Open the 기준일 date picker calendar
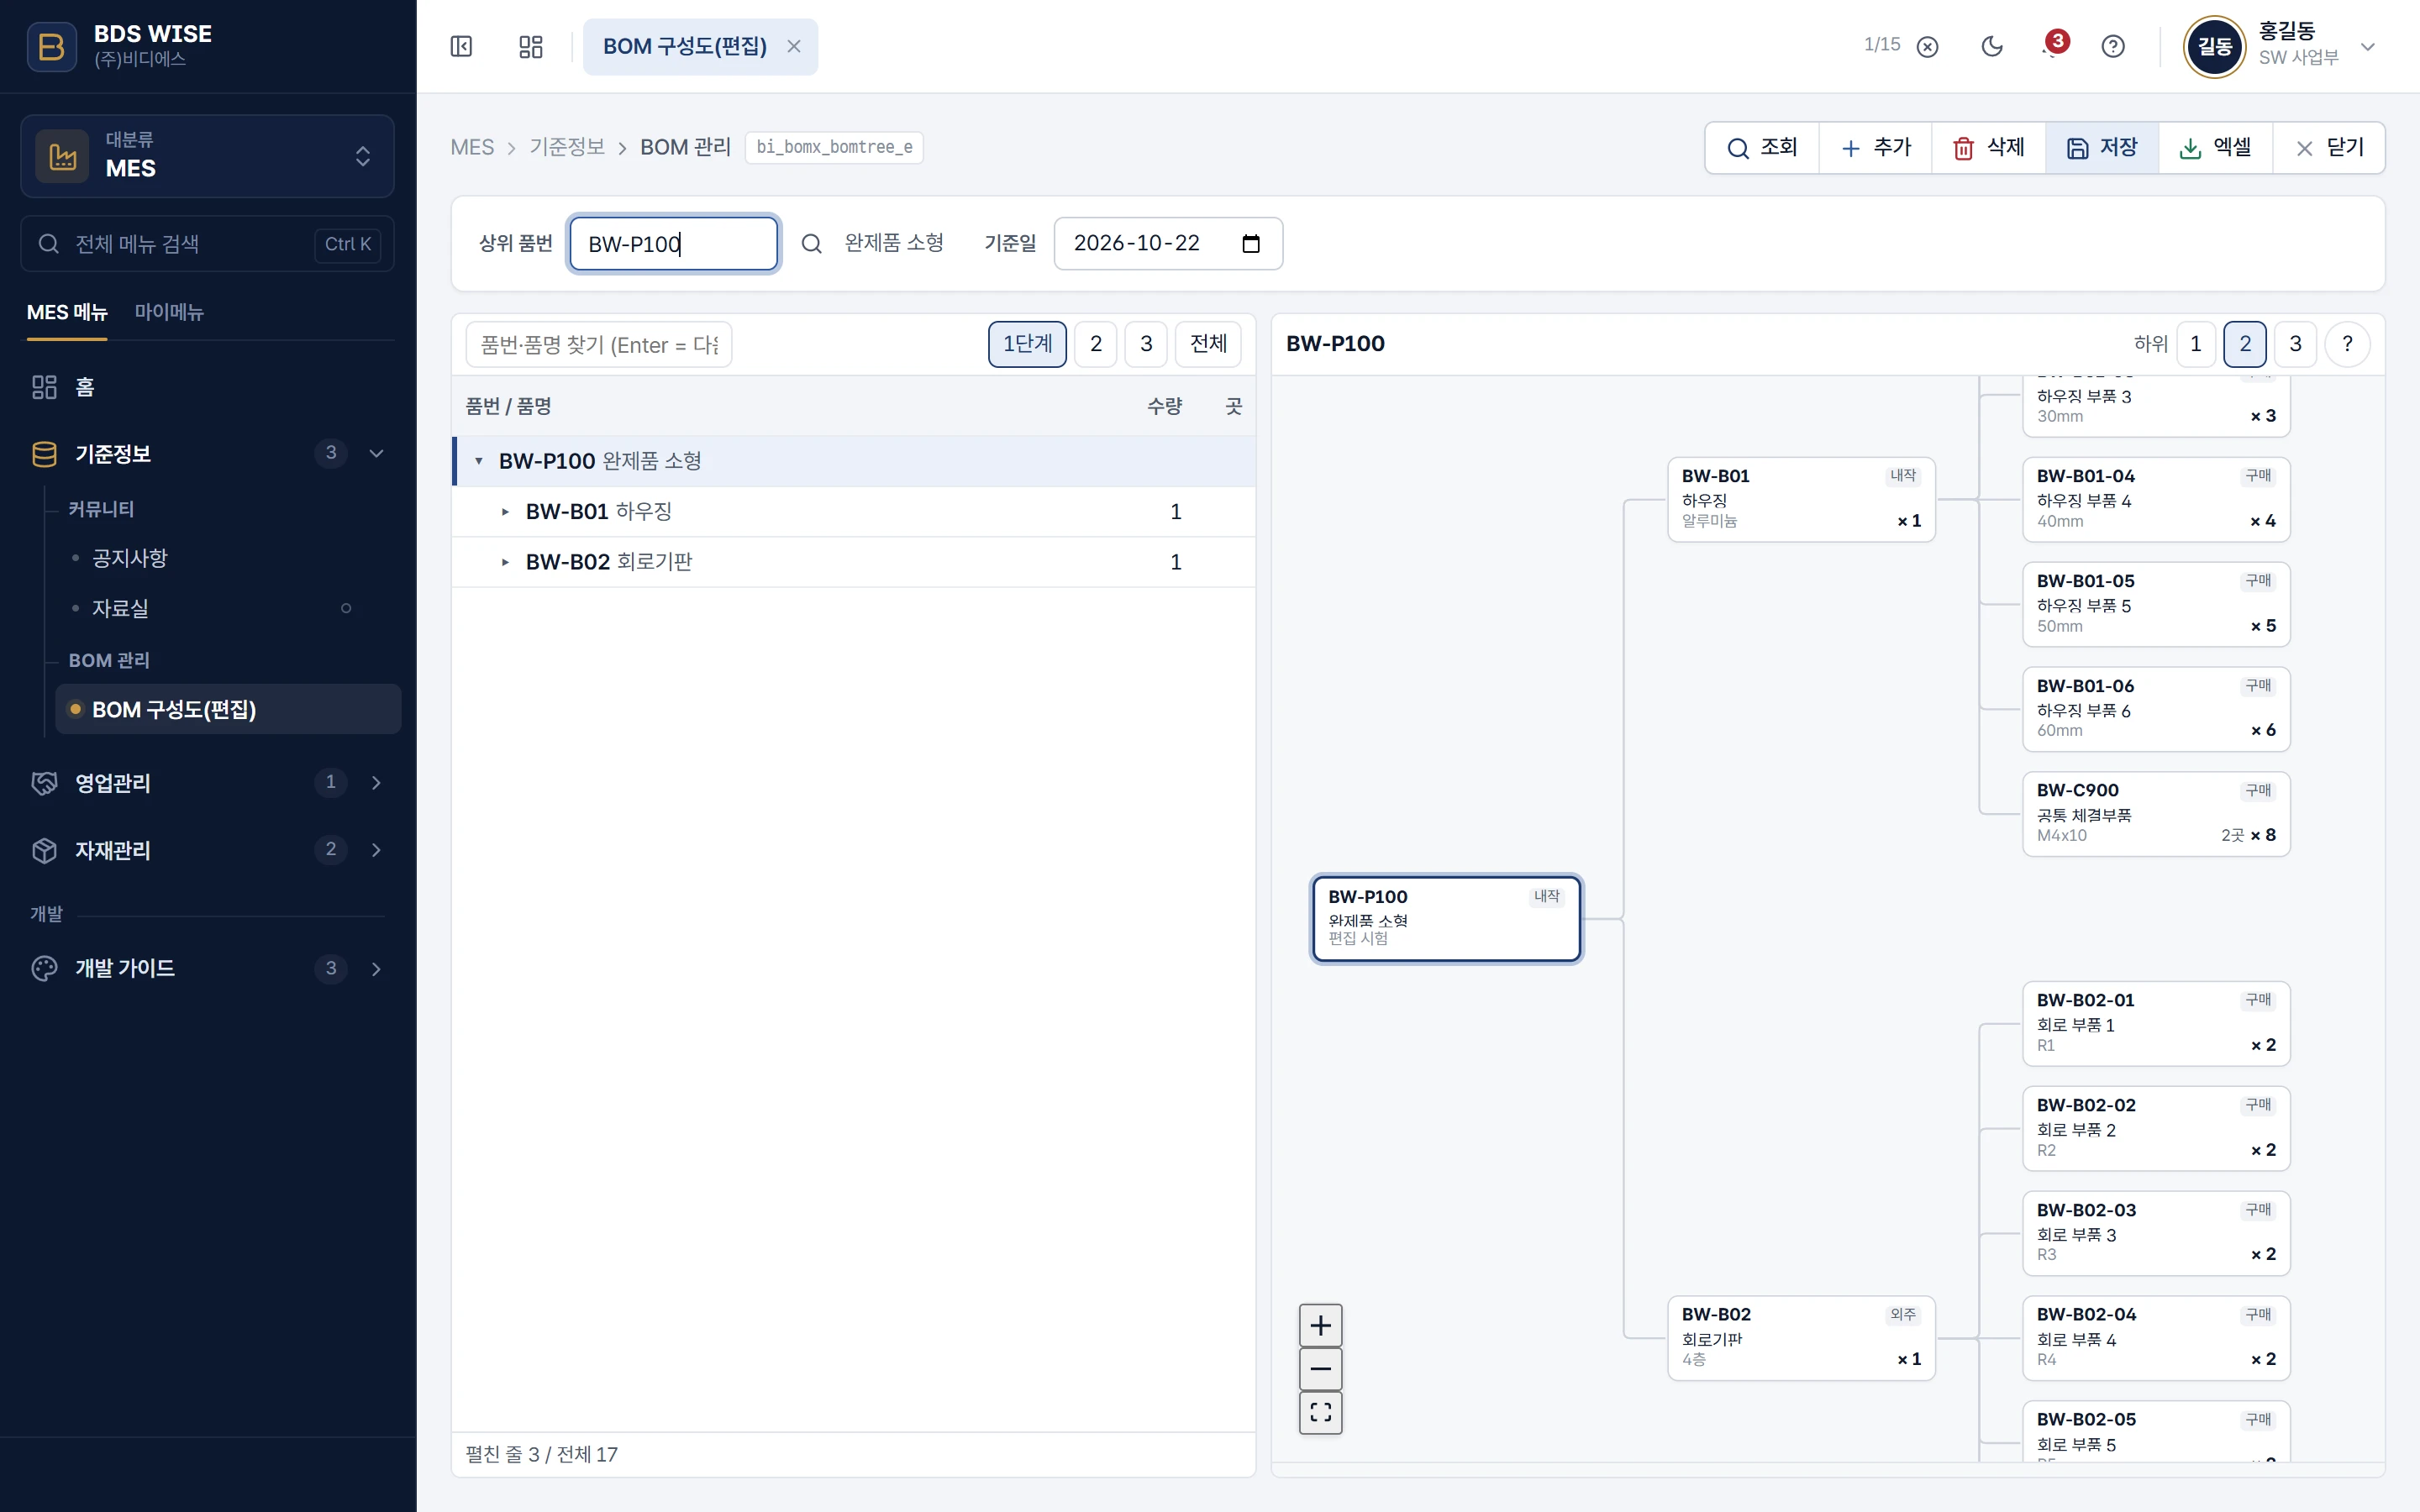Screen dimensions: 2420x1512 pyautogui.click(x=1250, y=243)
